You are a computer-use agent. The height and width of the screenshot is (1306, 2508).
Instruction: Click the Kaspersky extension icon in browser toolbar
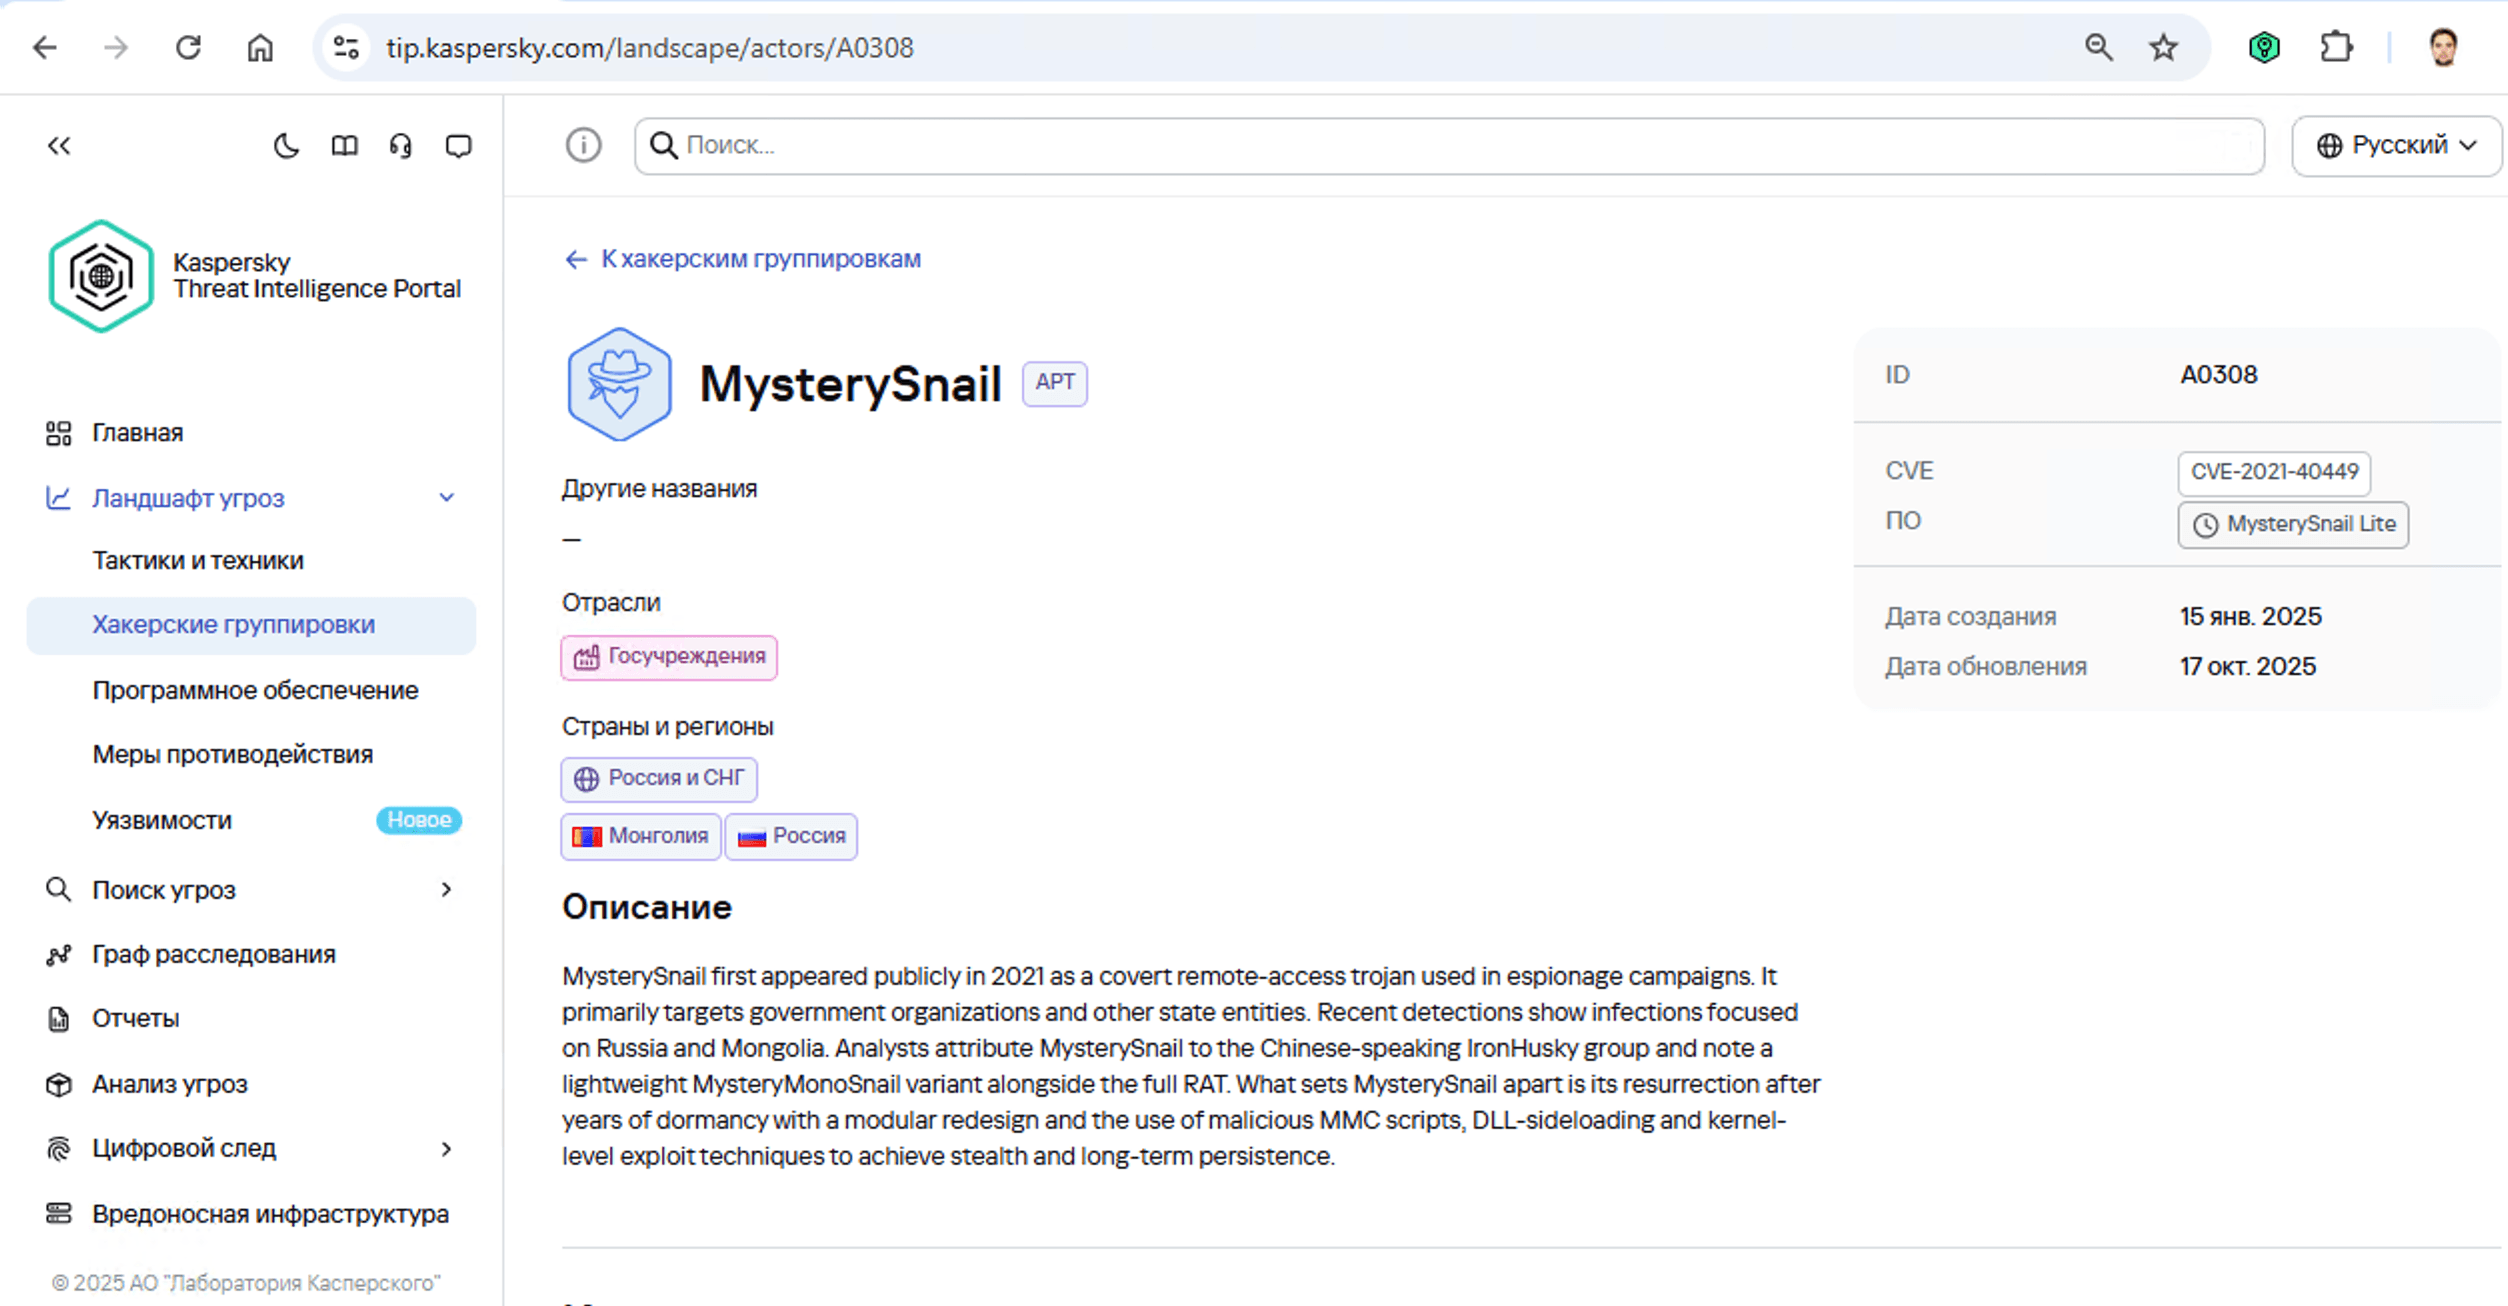(2264, 47)
